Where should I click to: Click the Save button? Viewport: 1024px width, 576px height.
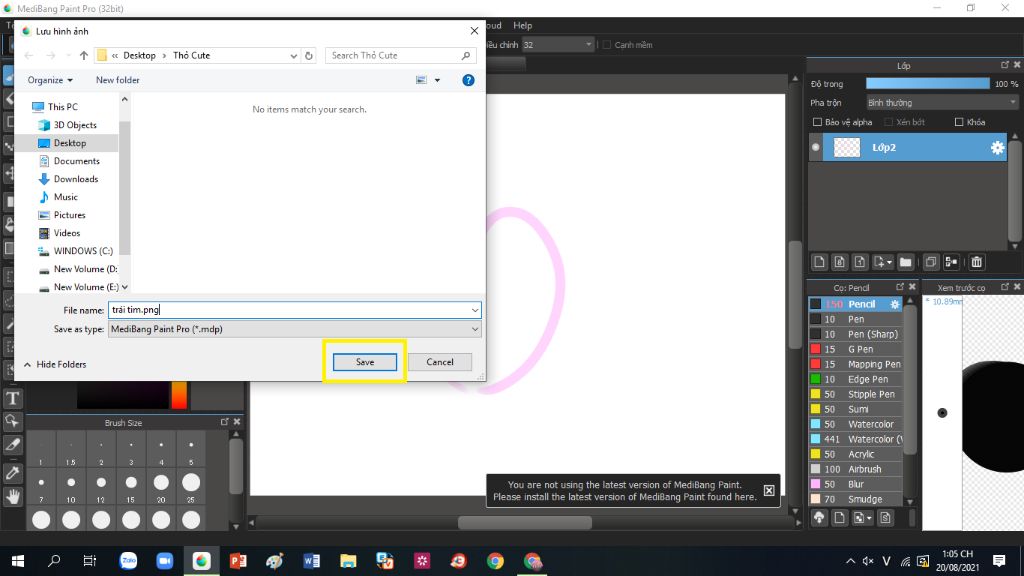coord(364,362)
